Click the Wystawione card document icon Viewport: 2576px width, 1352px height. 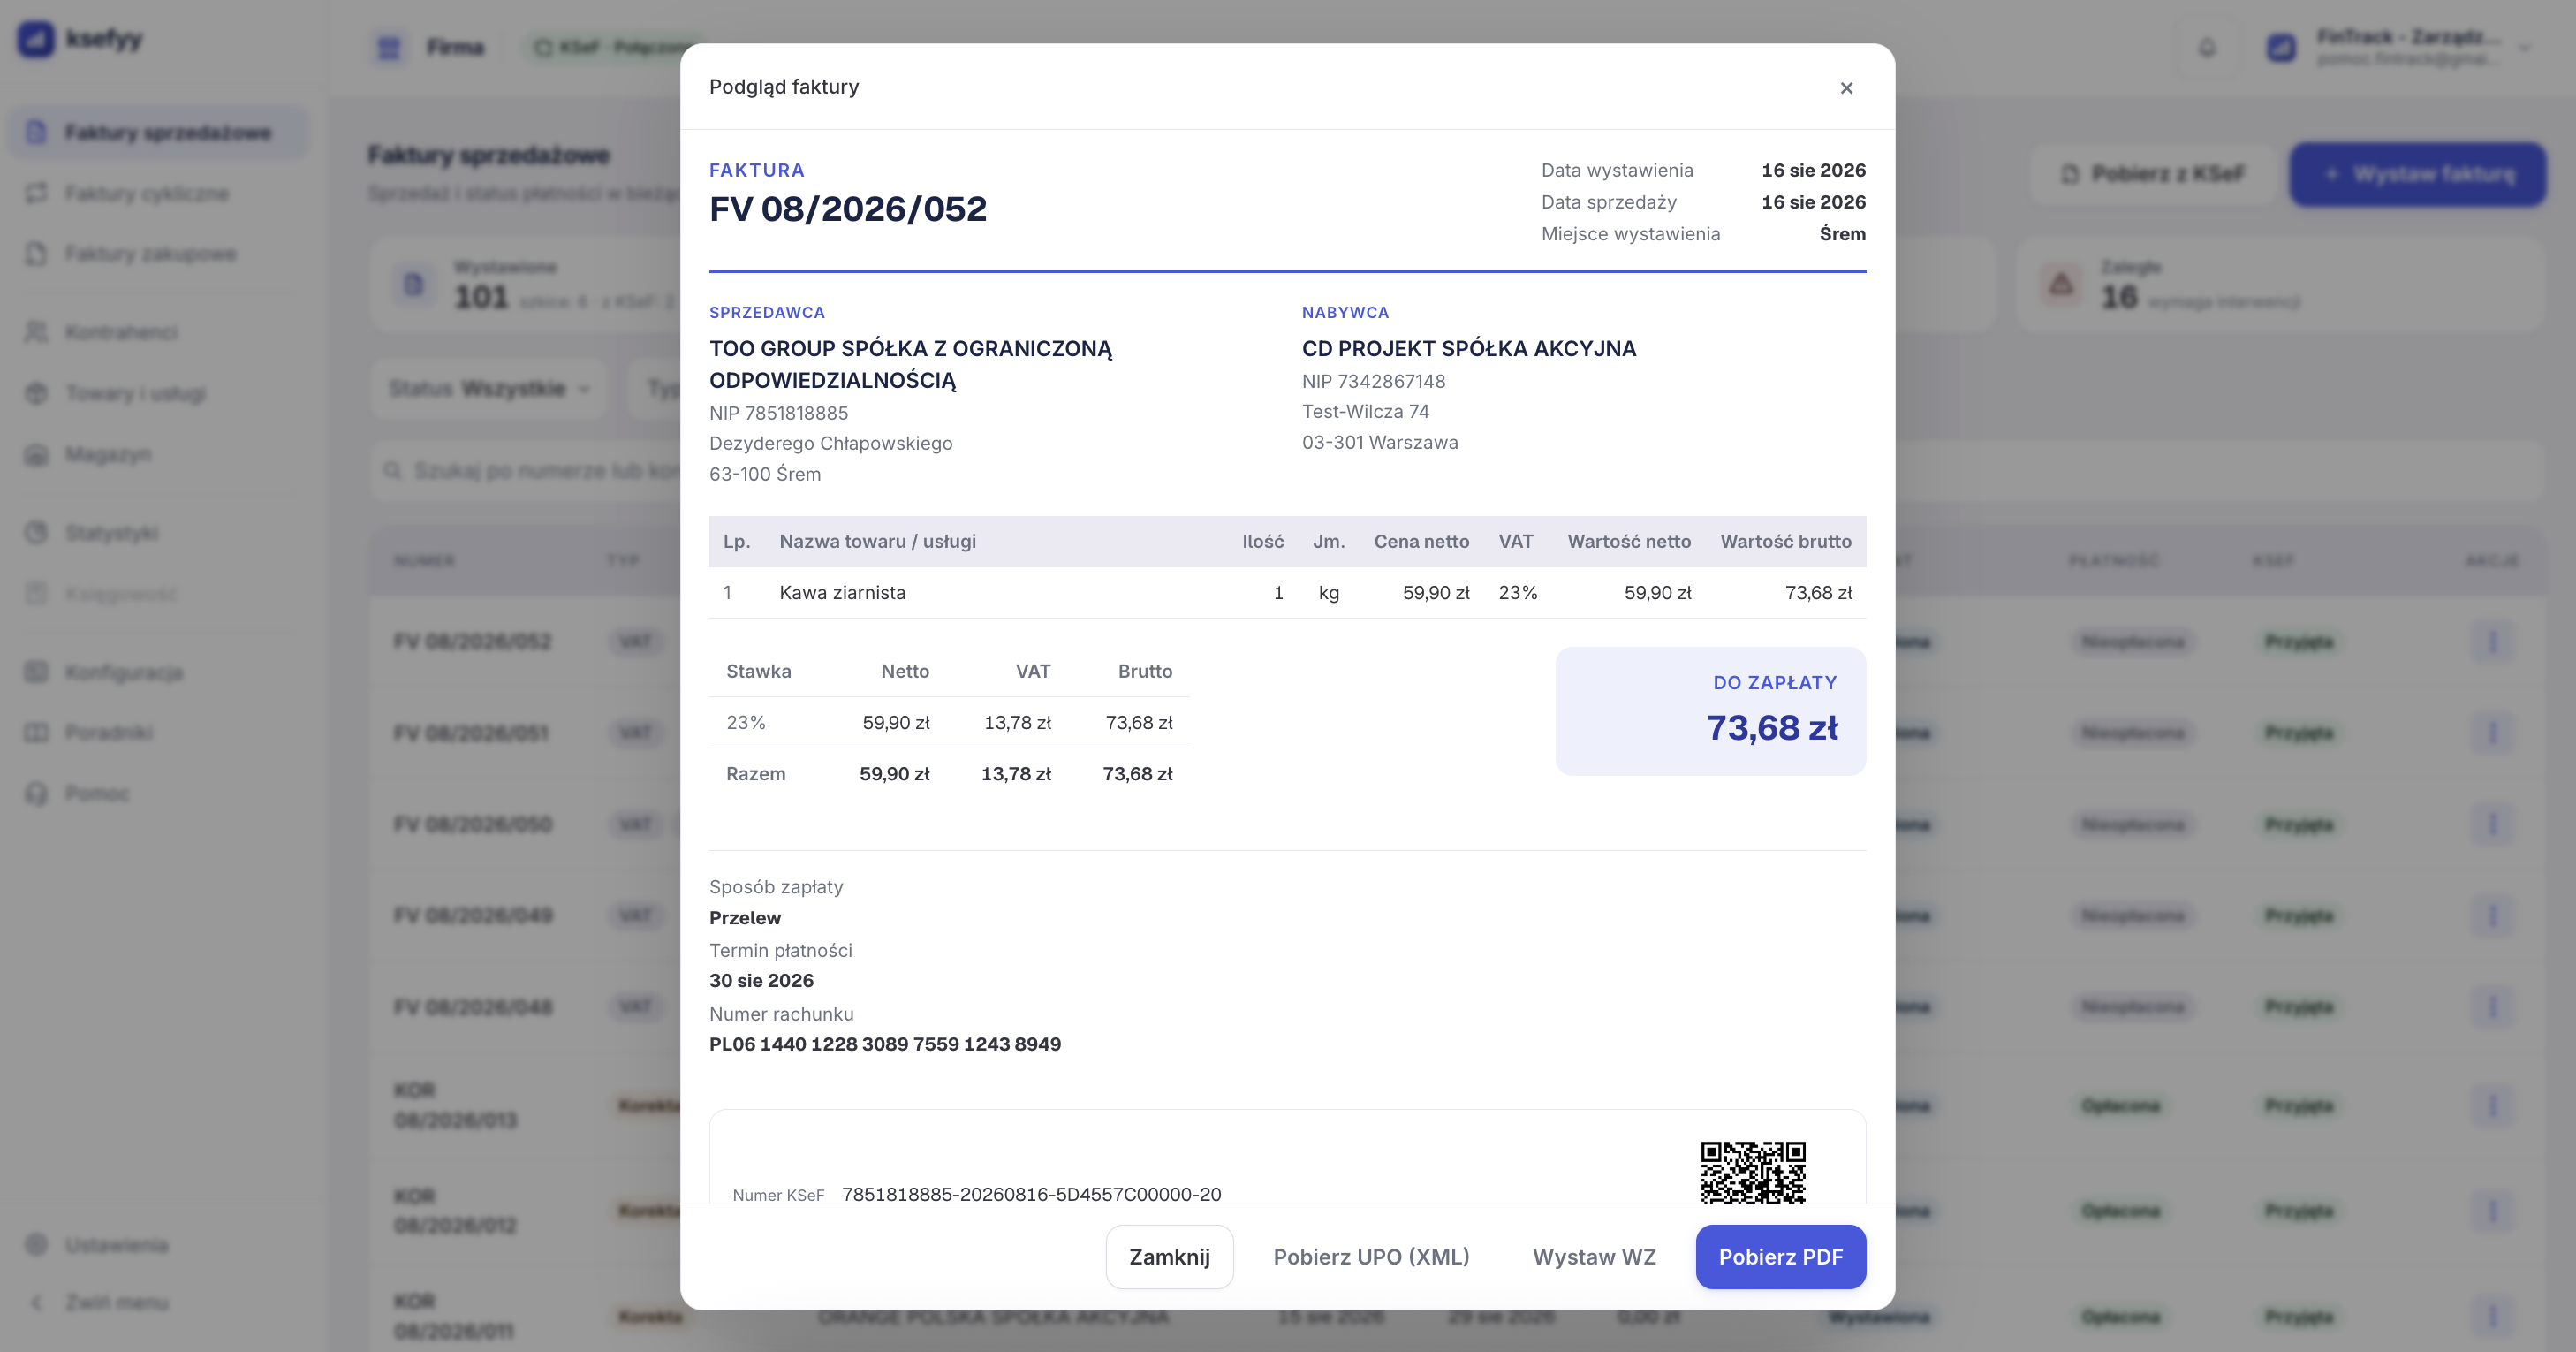click(413, 284)
